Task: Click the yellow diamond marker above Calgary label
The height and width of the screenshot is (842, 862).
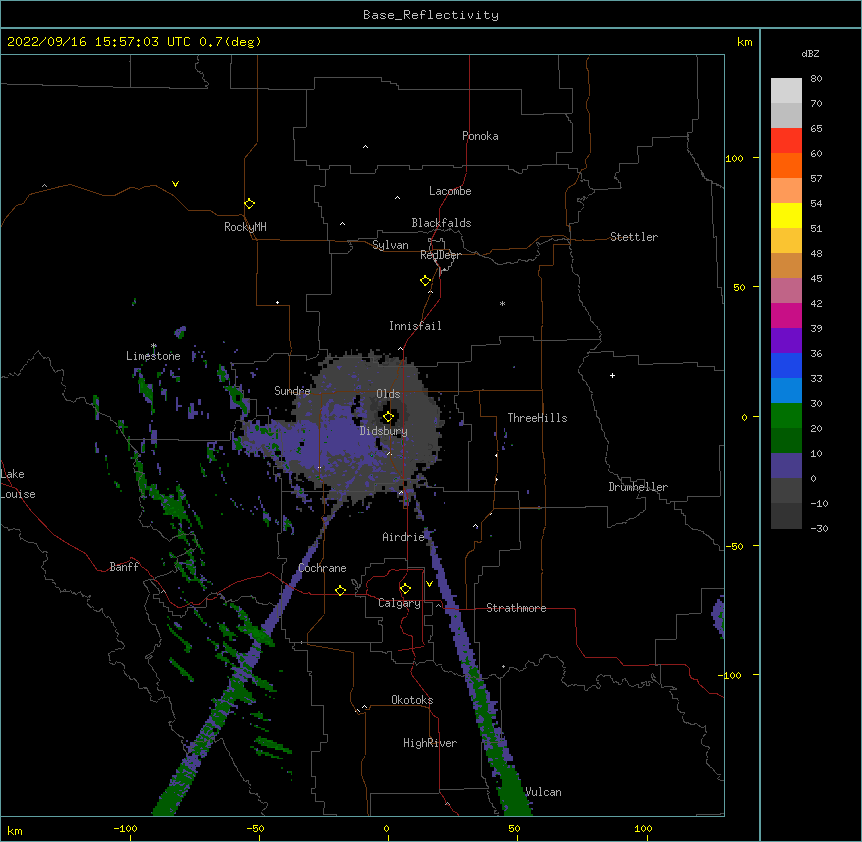Action: pos(405,589)
